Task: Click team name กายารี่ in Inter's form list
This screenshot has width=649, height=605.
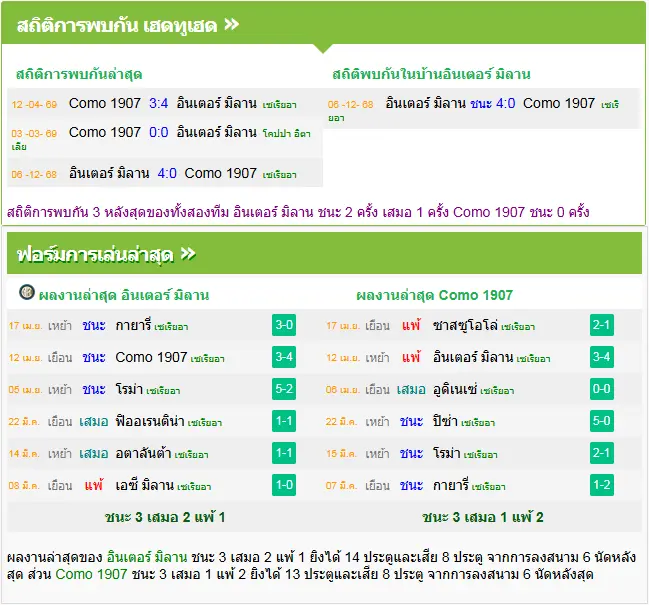Action: pyautogui.click(x=133, y=325)
